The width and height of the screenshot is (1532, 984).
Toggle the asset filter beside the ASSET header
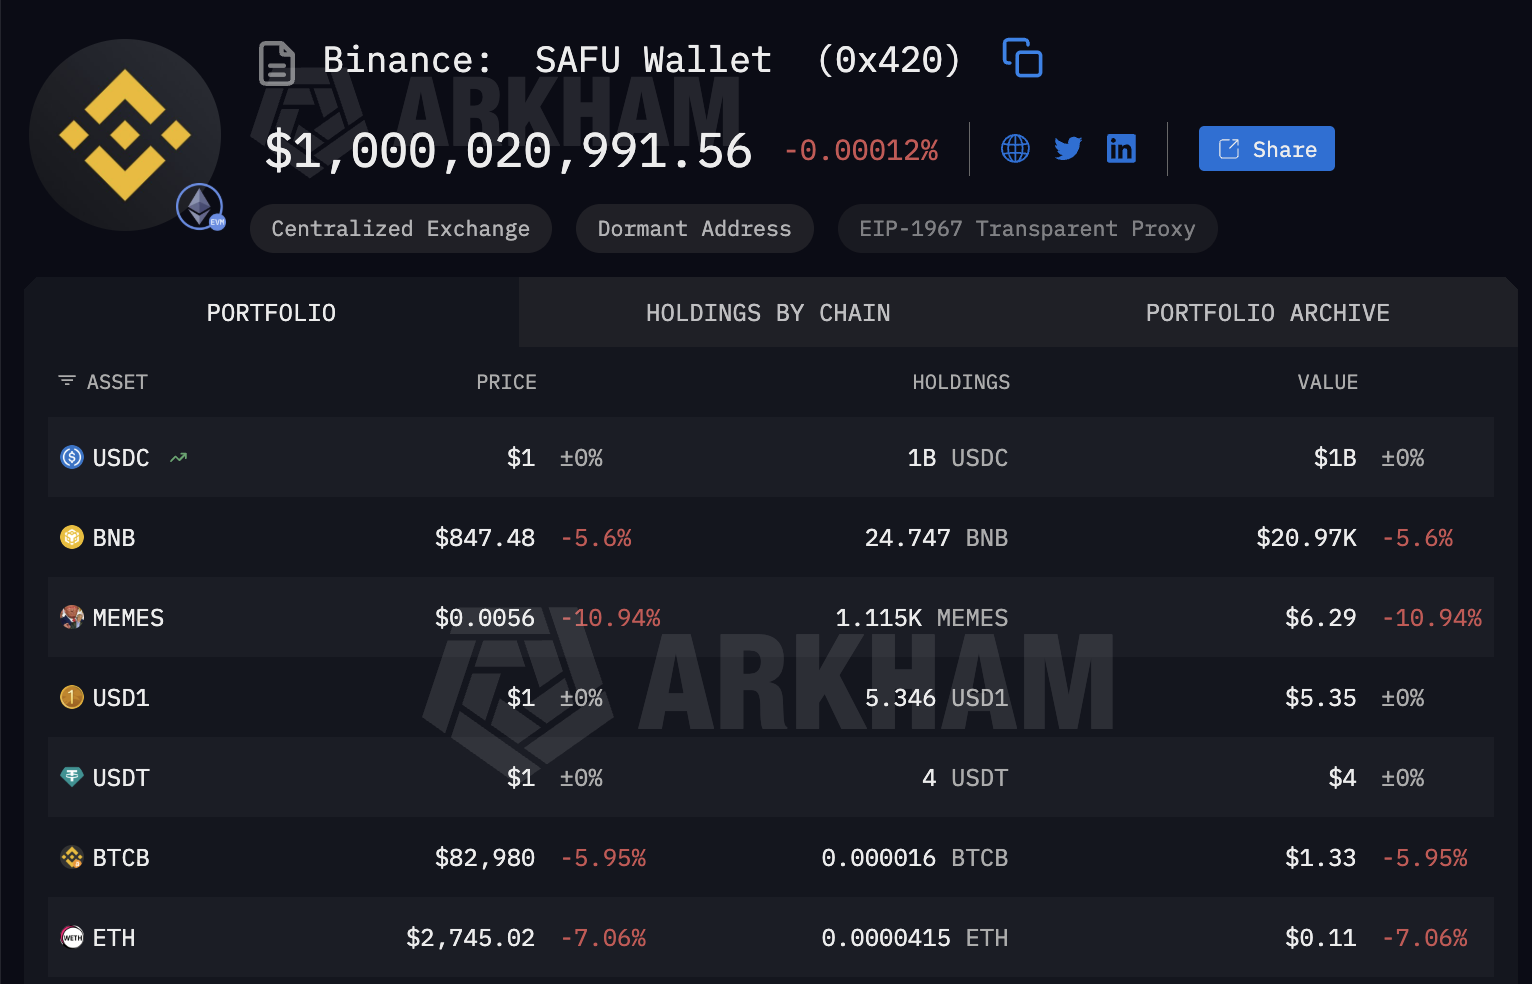pyautogui.click(x=66, y=381)
